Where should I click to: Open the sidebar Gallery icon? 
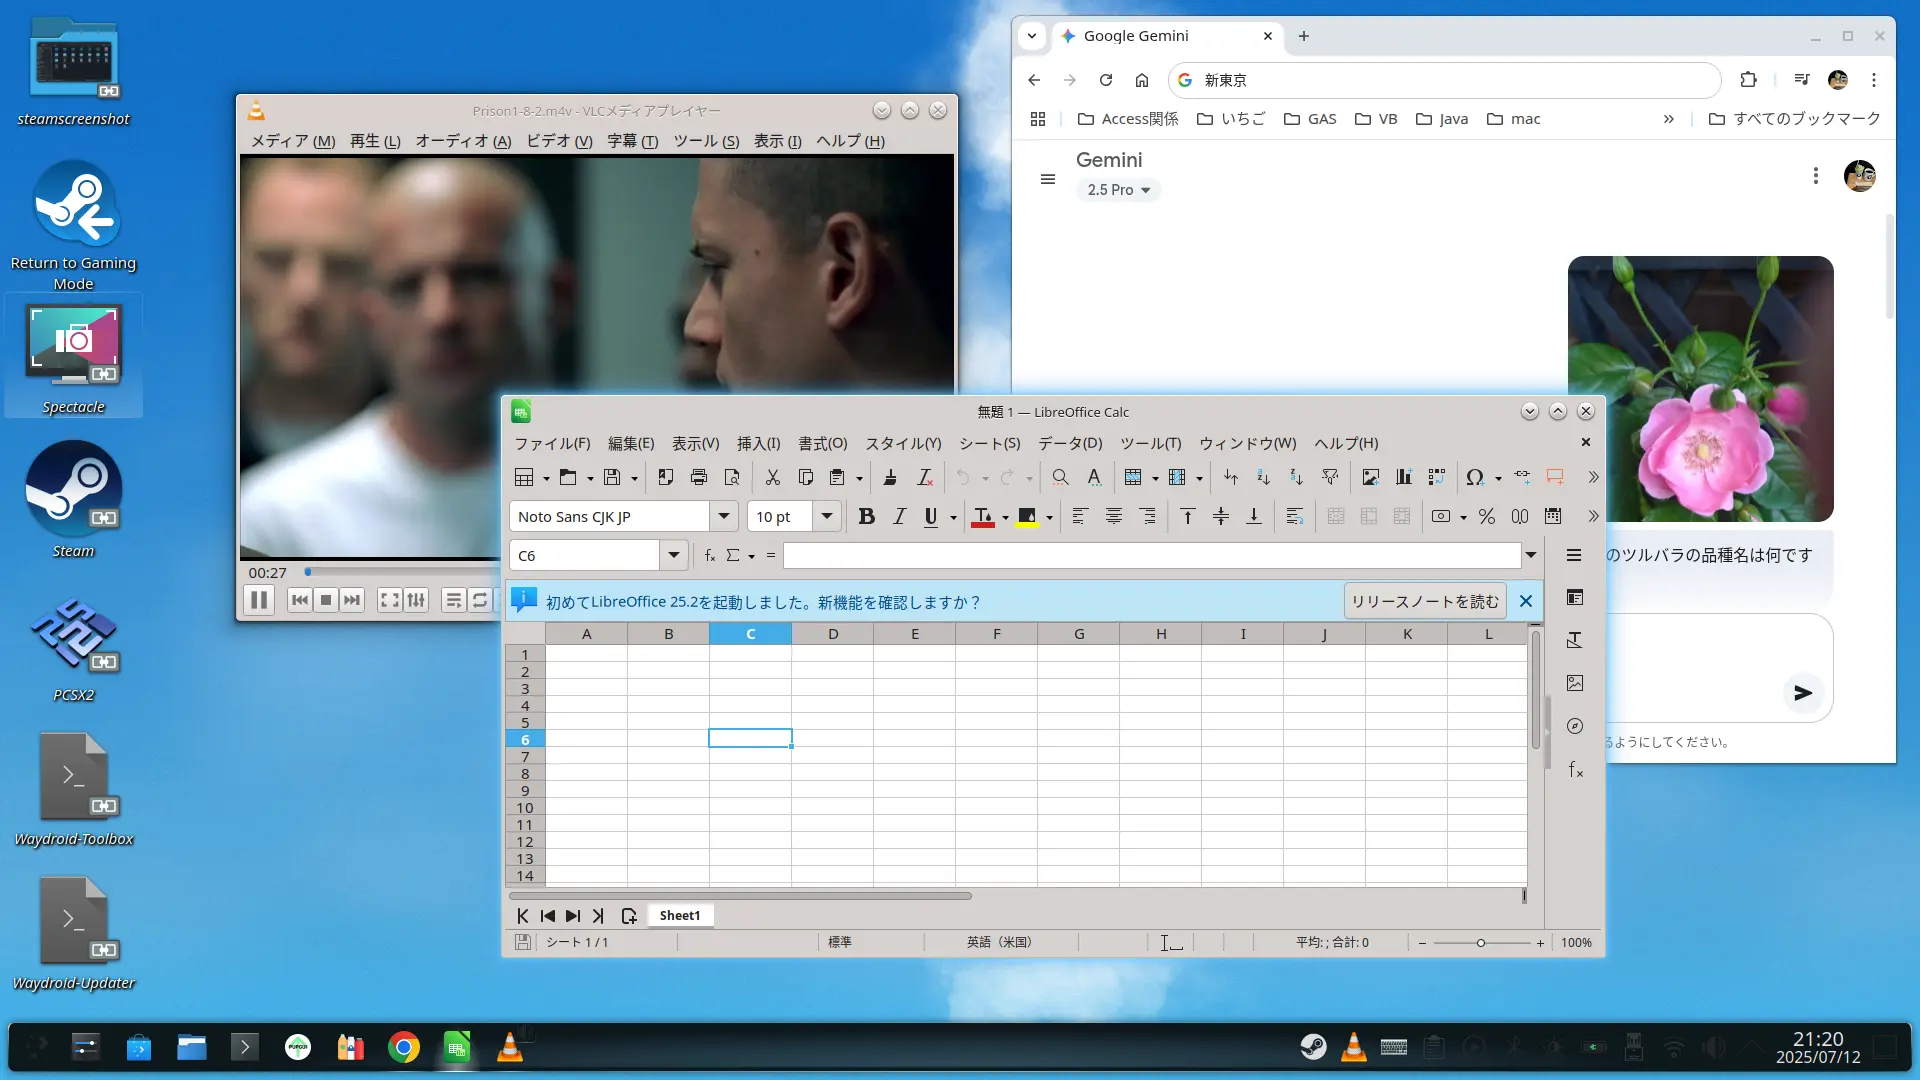[1574, 683]
